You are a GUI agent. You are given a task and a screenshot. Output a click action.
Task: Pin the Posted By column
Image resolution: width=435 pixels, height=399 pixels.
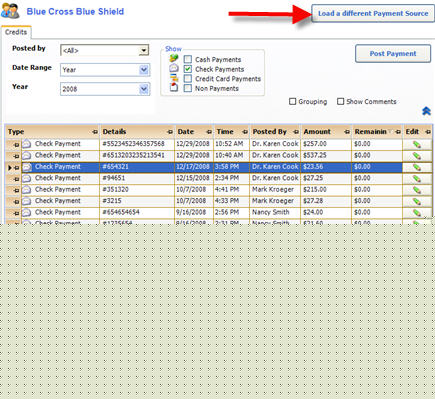pos(296,132)
